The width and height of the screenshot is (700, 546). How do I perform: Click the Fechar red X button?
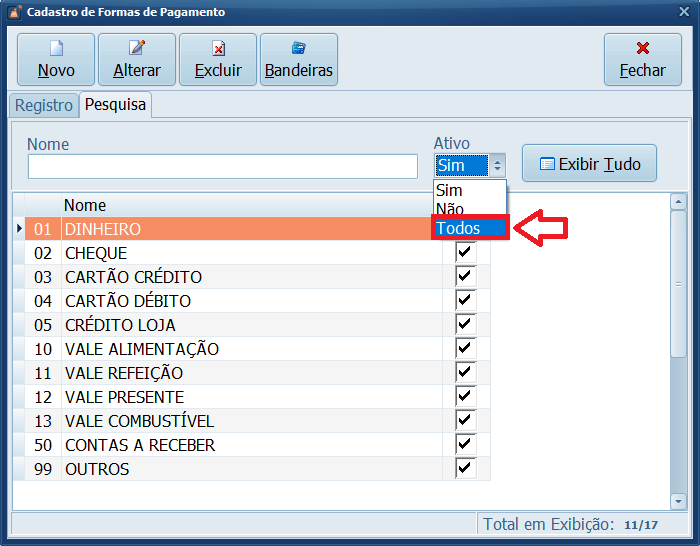pos(642,60)
